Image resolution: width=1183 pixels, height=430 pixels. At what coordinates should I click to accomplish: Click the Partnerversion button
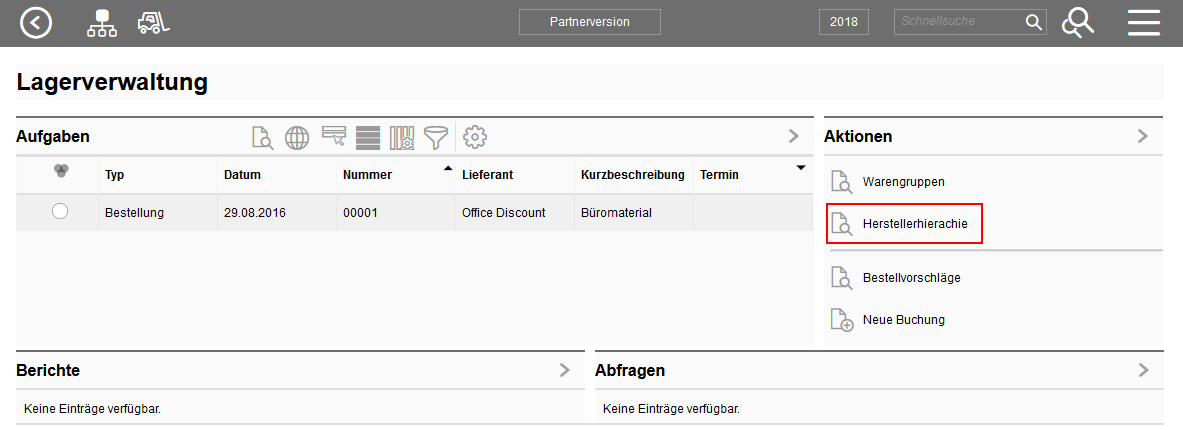click(x=589, y=22)
